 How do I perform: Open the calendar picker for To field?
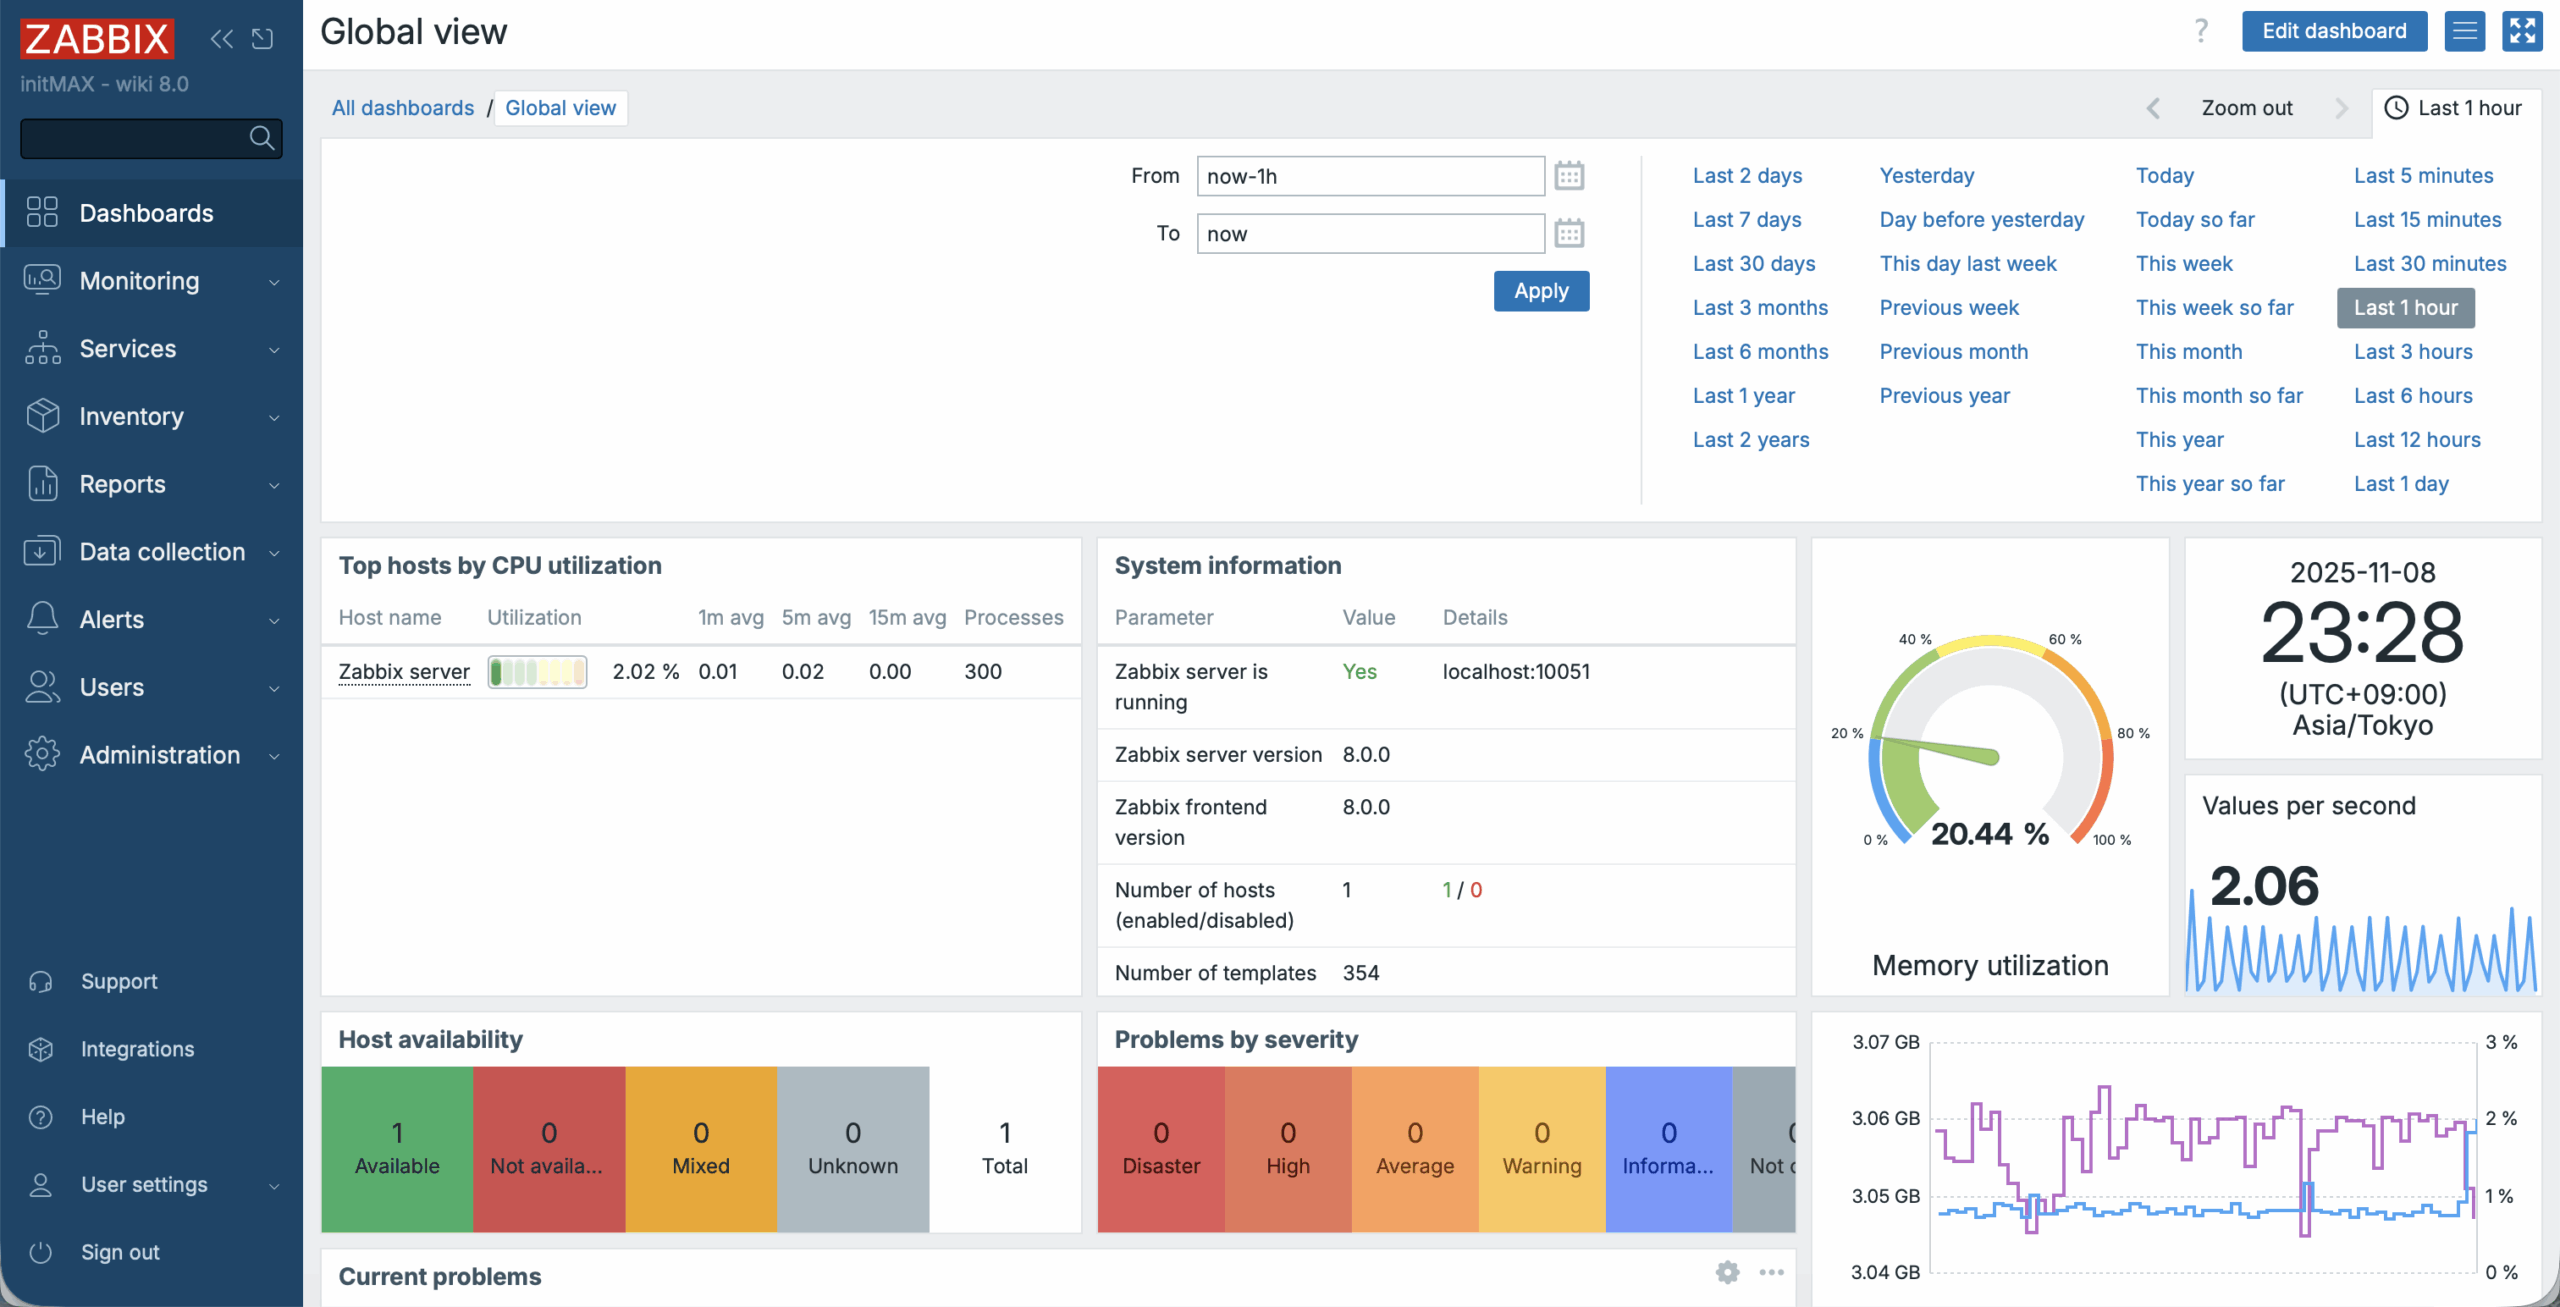point(1568,234)
